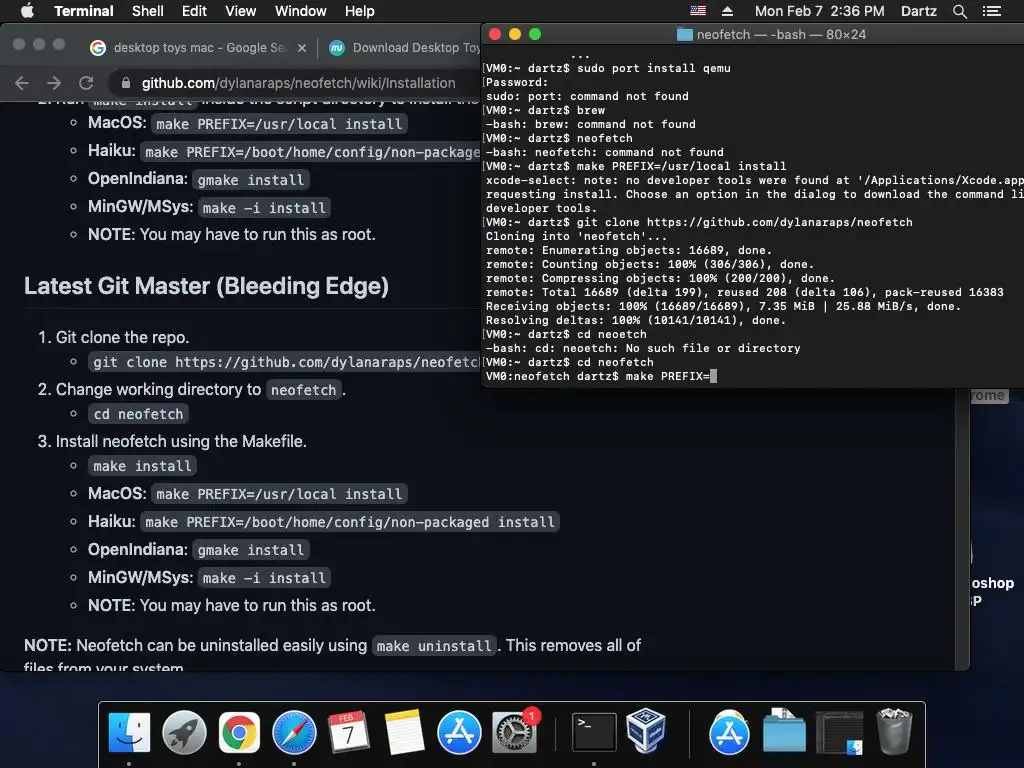Click the git clone command code text

tap(286, 362)
